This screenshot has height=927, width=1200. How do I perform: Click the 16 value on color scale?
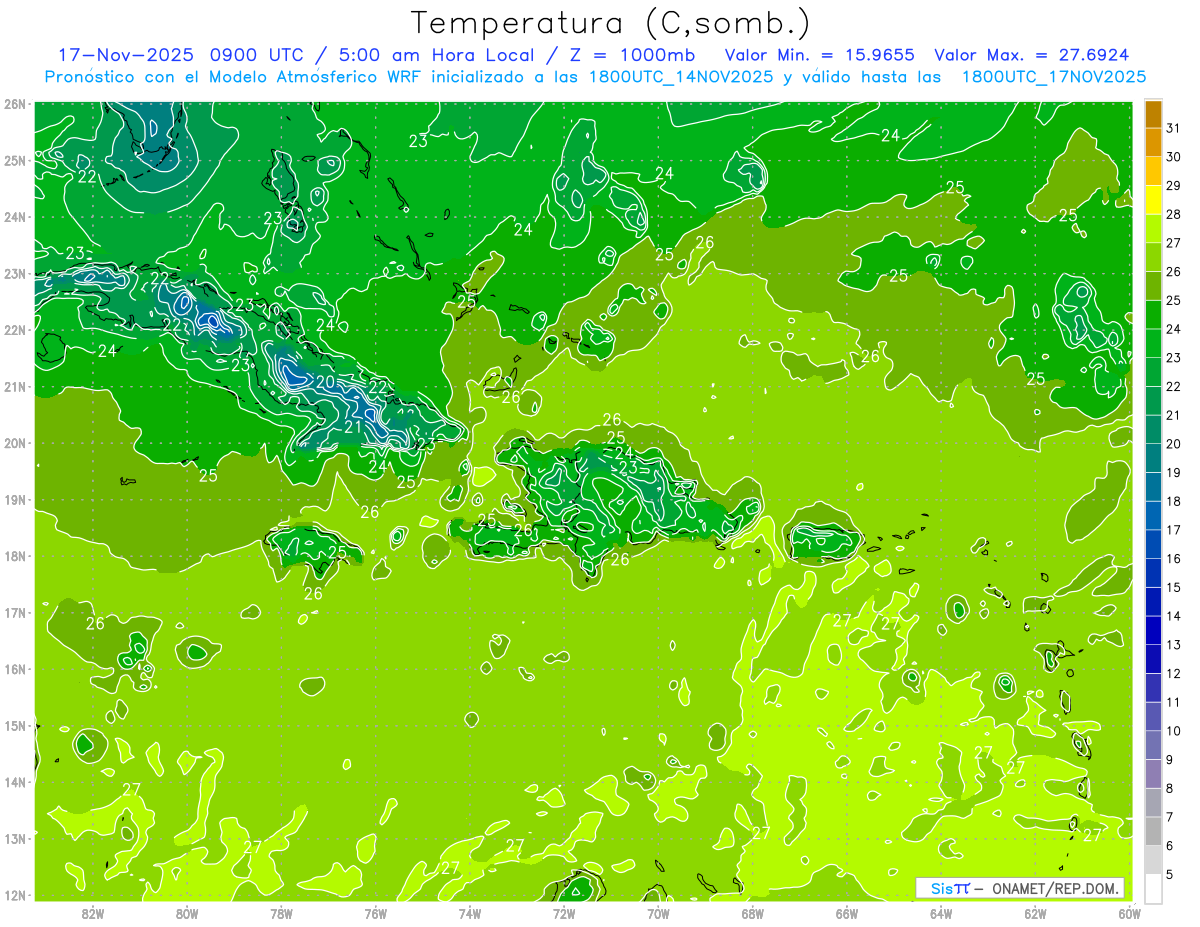point(1173,558)
